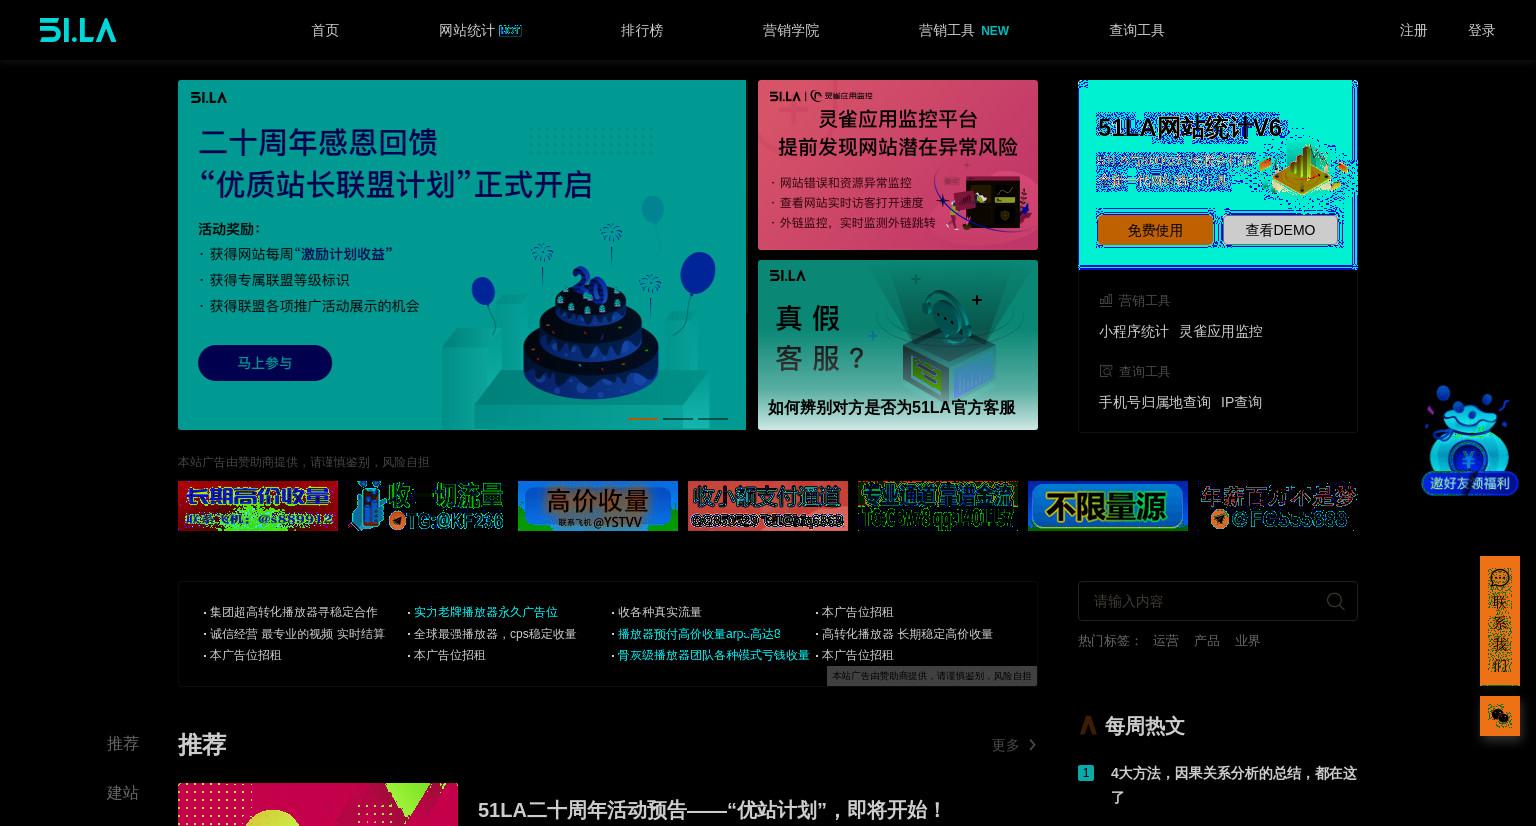Open the 营销工具 NEW menu

(x=964, y=30)
